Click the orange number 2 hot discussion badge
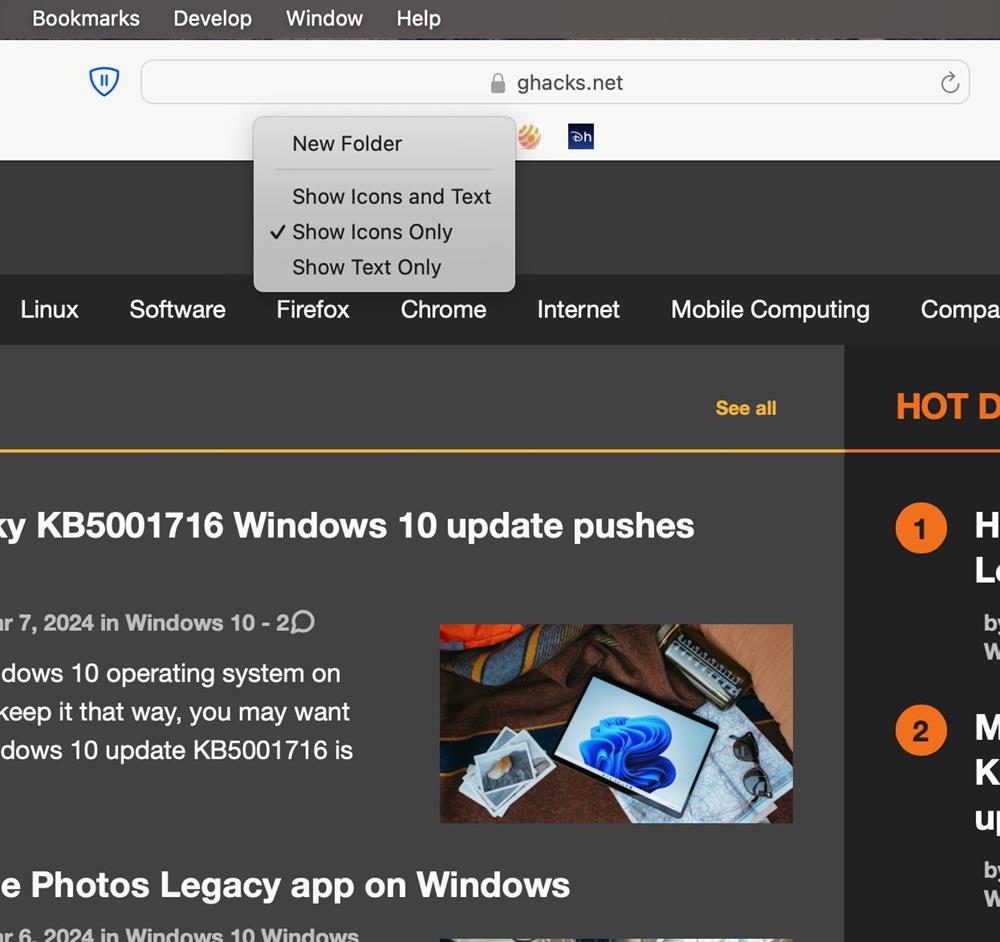 pos(920,731)
